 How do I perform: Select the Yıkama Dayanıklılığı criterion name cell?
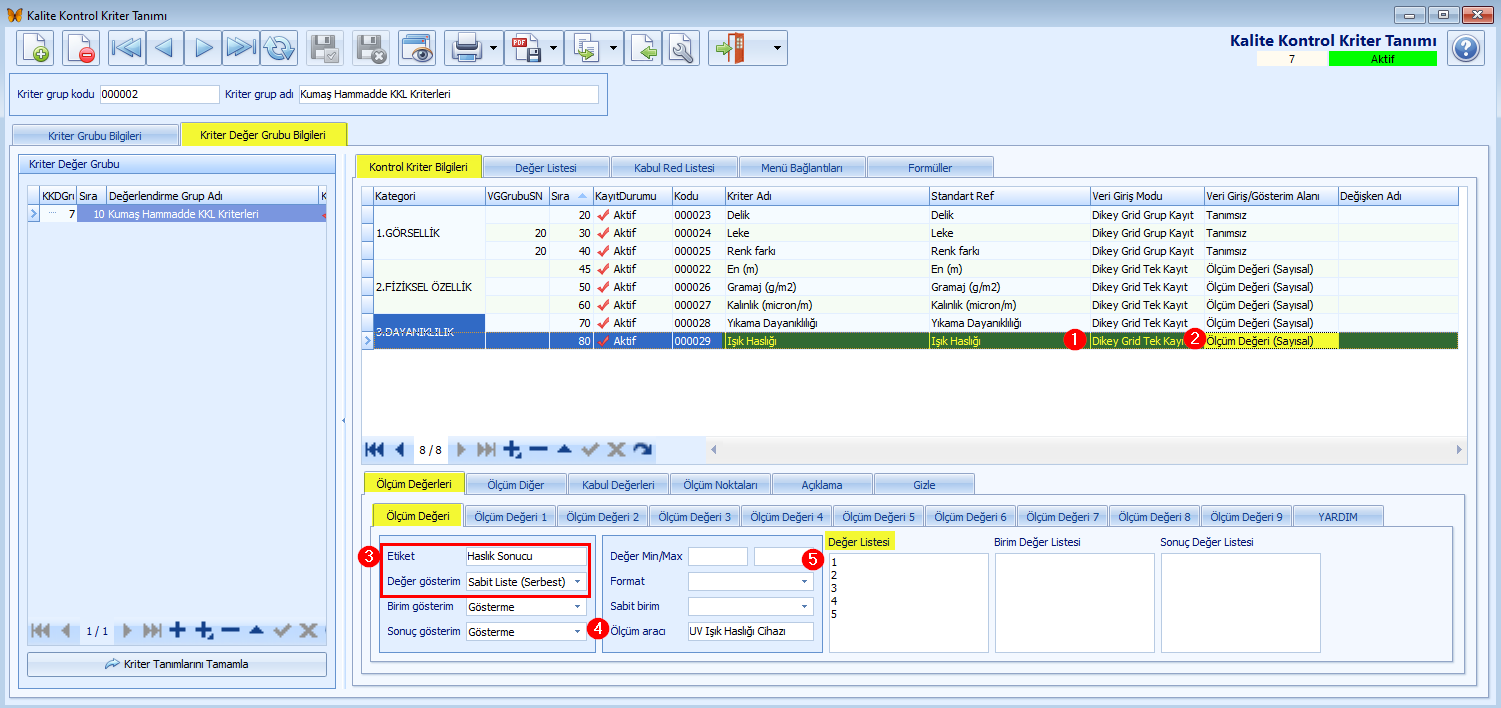point(826,323)
